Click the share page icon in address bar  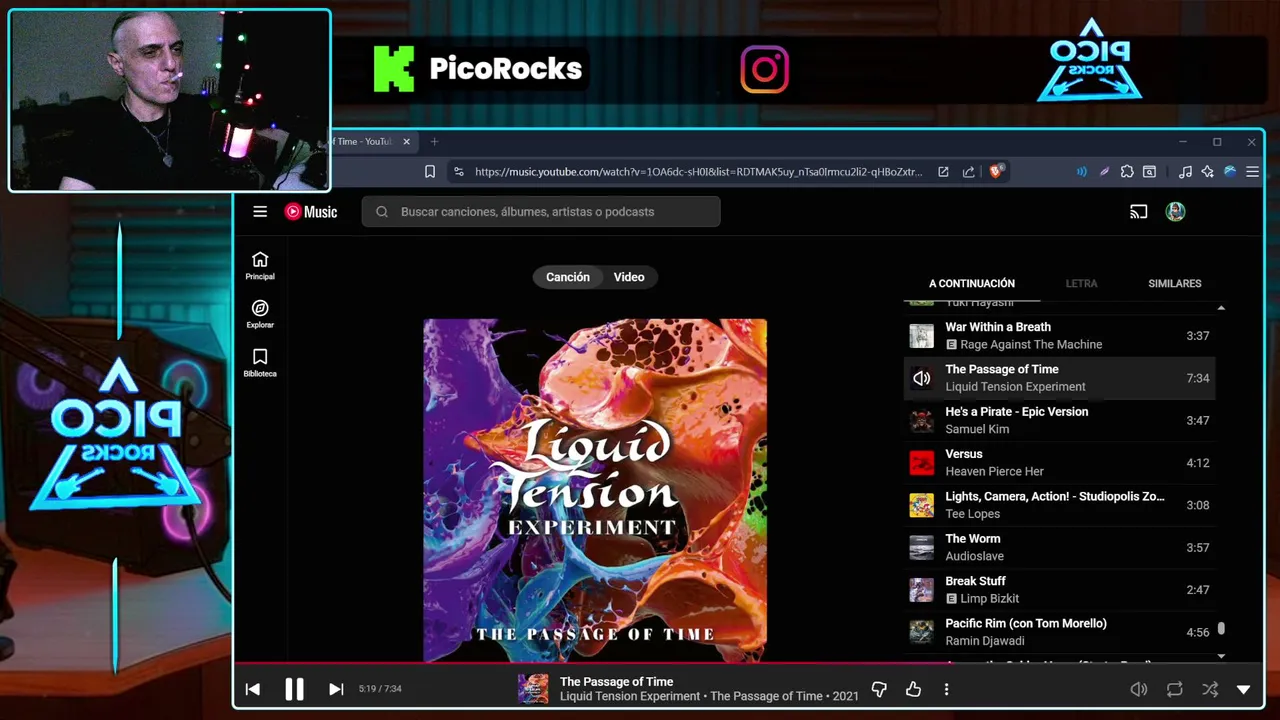[968, 172]
